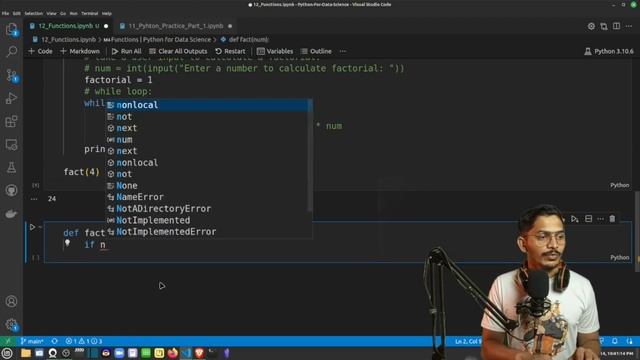Open the Search view icon

(x=11, y=51)
